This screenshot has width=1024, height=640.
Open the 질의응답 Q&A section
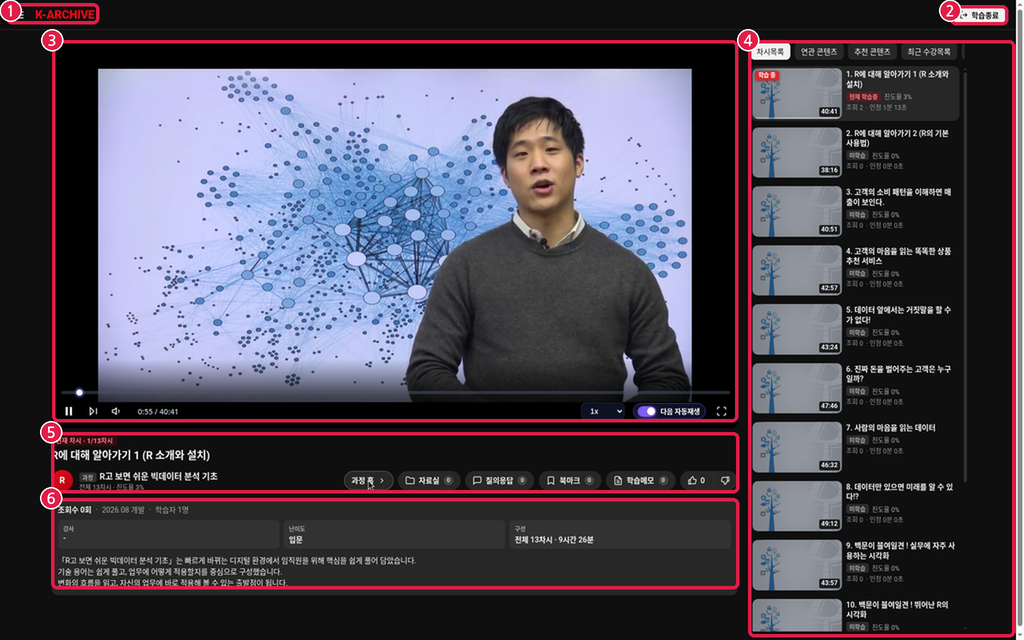499,480
